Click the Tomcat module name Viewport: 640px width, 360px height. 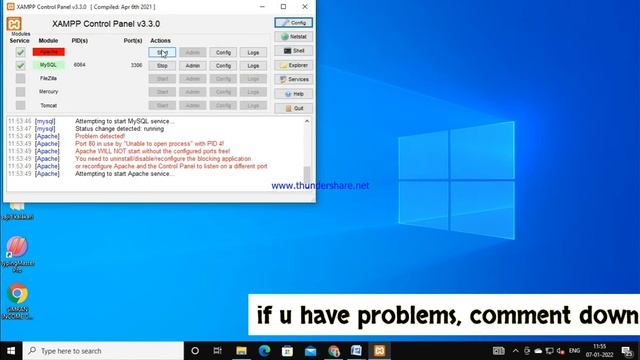pos(49,105)
